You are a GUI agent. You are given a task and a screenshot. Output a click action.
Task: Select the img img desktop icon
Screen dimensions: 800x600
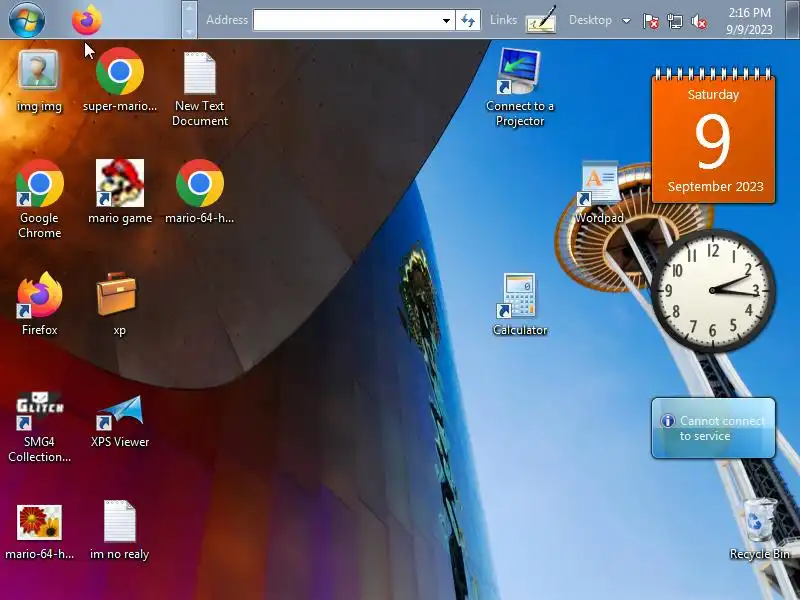(x=39, y=82)
